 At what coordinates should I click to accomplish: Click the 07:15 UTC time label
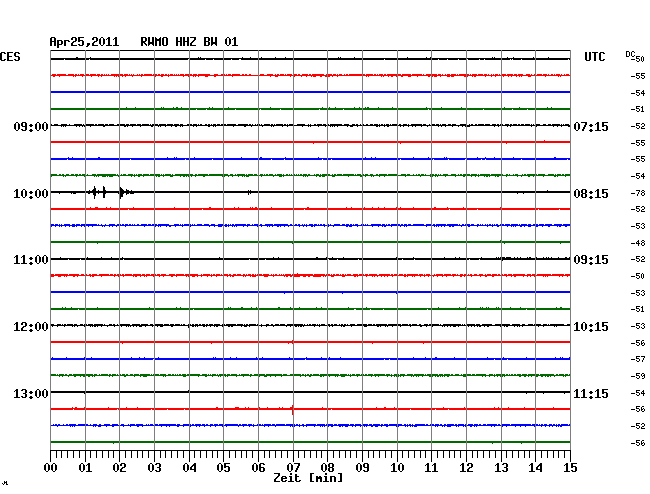(591, 126)
